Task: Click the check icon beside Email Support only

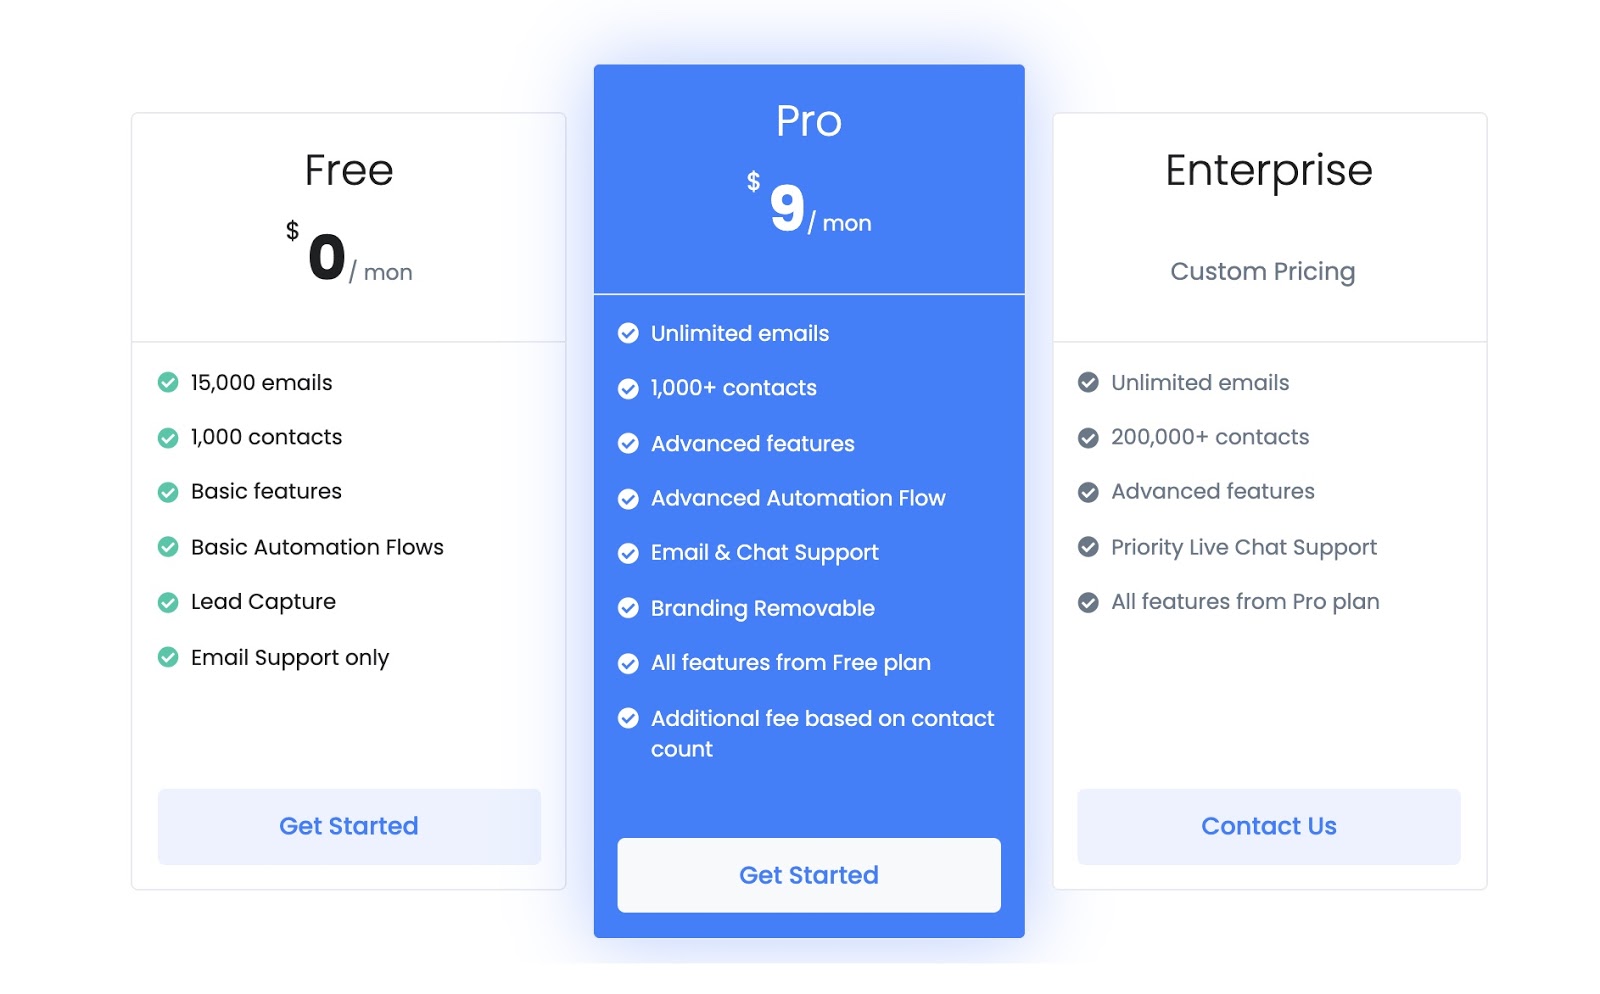Action: [168, 657]
